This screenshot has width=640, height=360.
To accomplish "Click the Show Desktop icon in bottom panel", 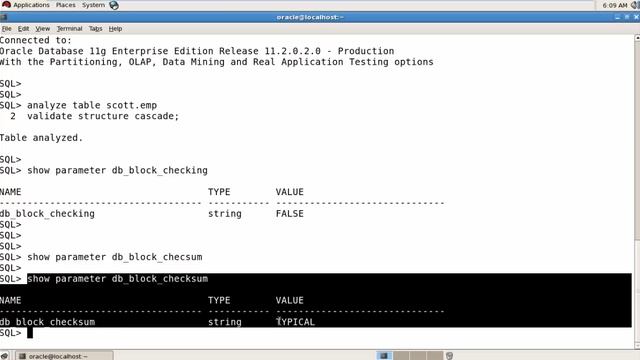I will pyautogui.click(x=4, y=356).
